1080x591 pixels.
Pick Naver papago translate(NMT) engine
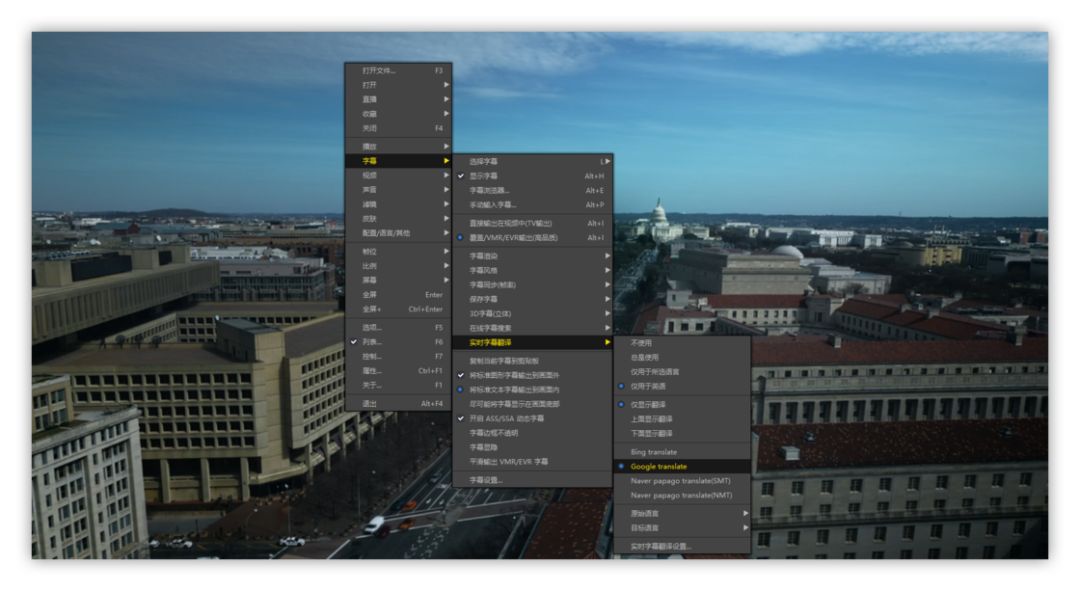680,495
